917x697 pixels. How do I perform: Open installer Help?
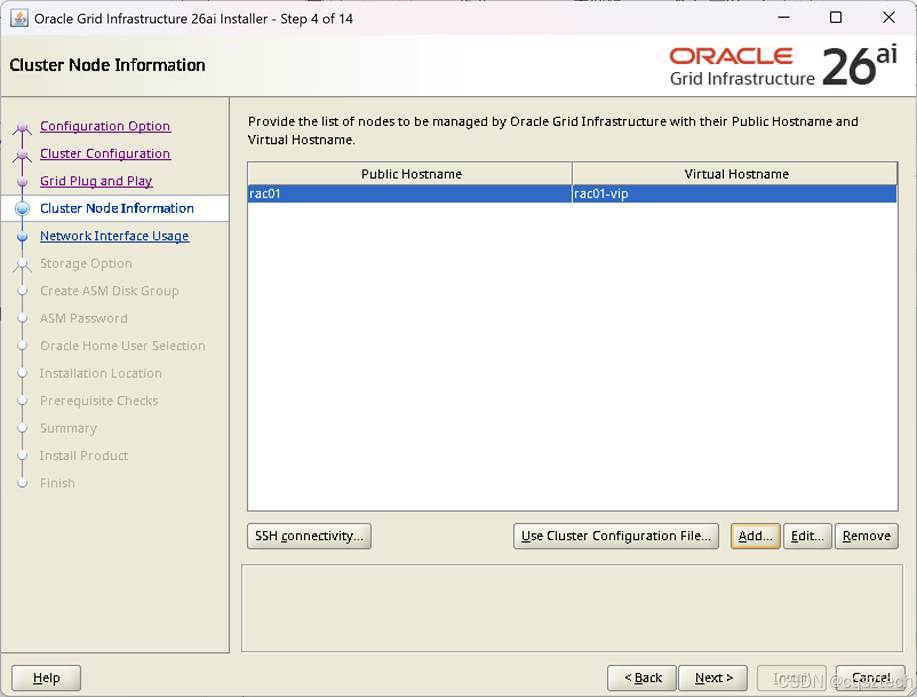tap(46, 678)
